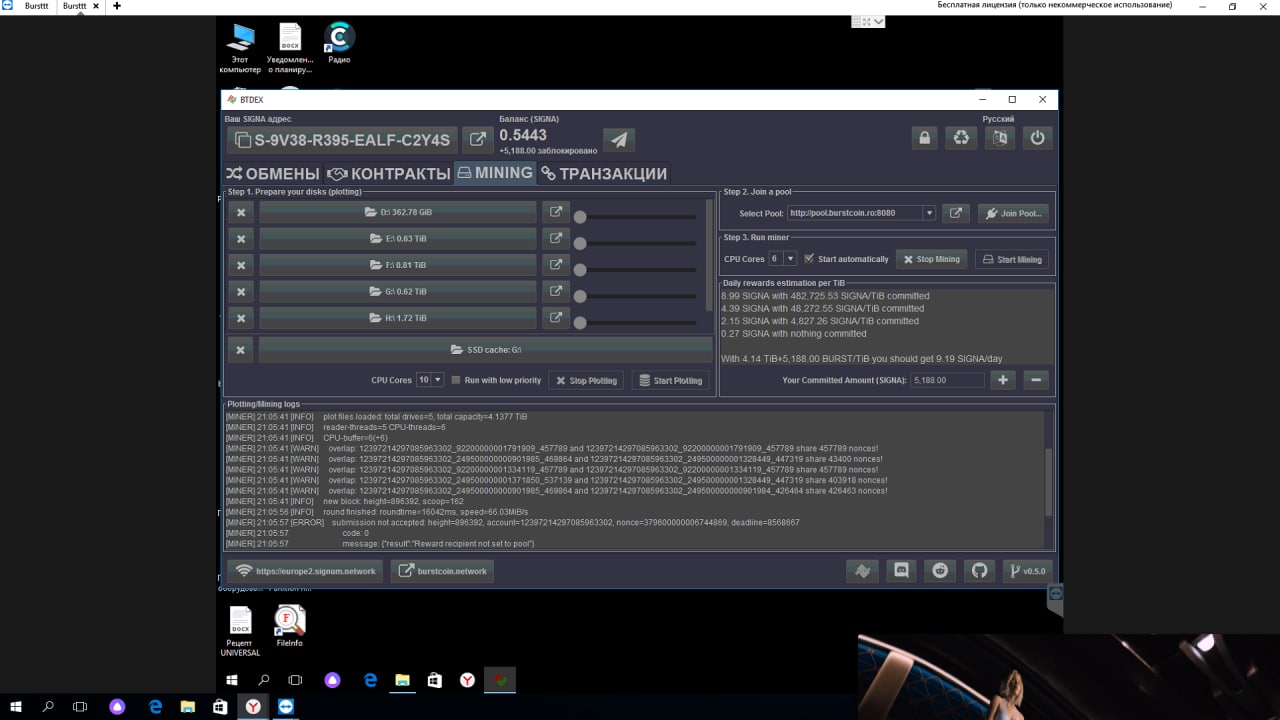
Task: Open the SIGNA address in explorer
Action: click(478, 140)
